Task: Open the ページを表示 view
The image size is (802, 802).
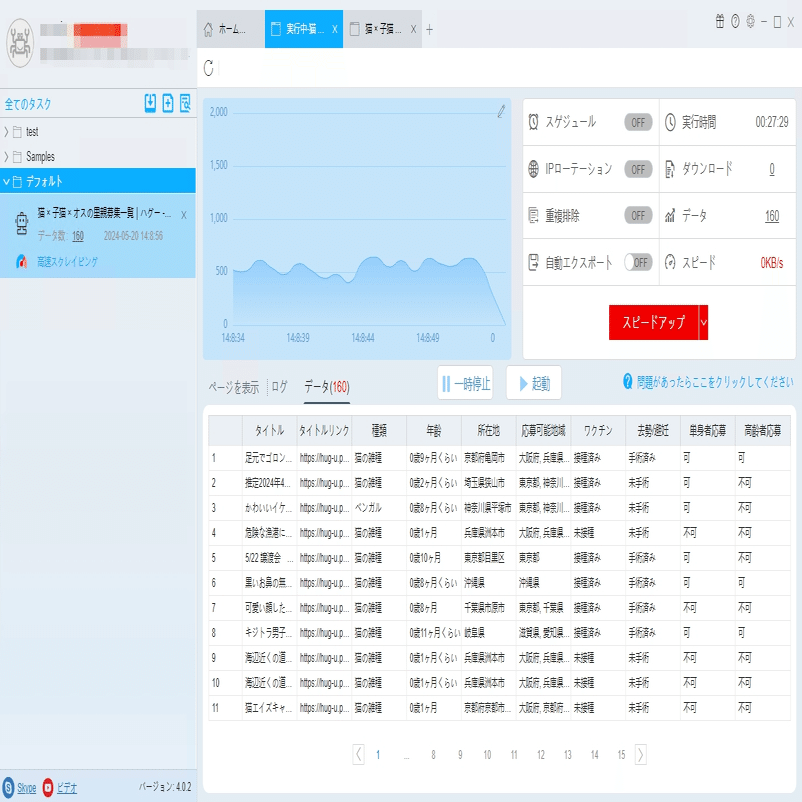Action: coord(234,387)
